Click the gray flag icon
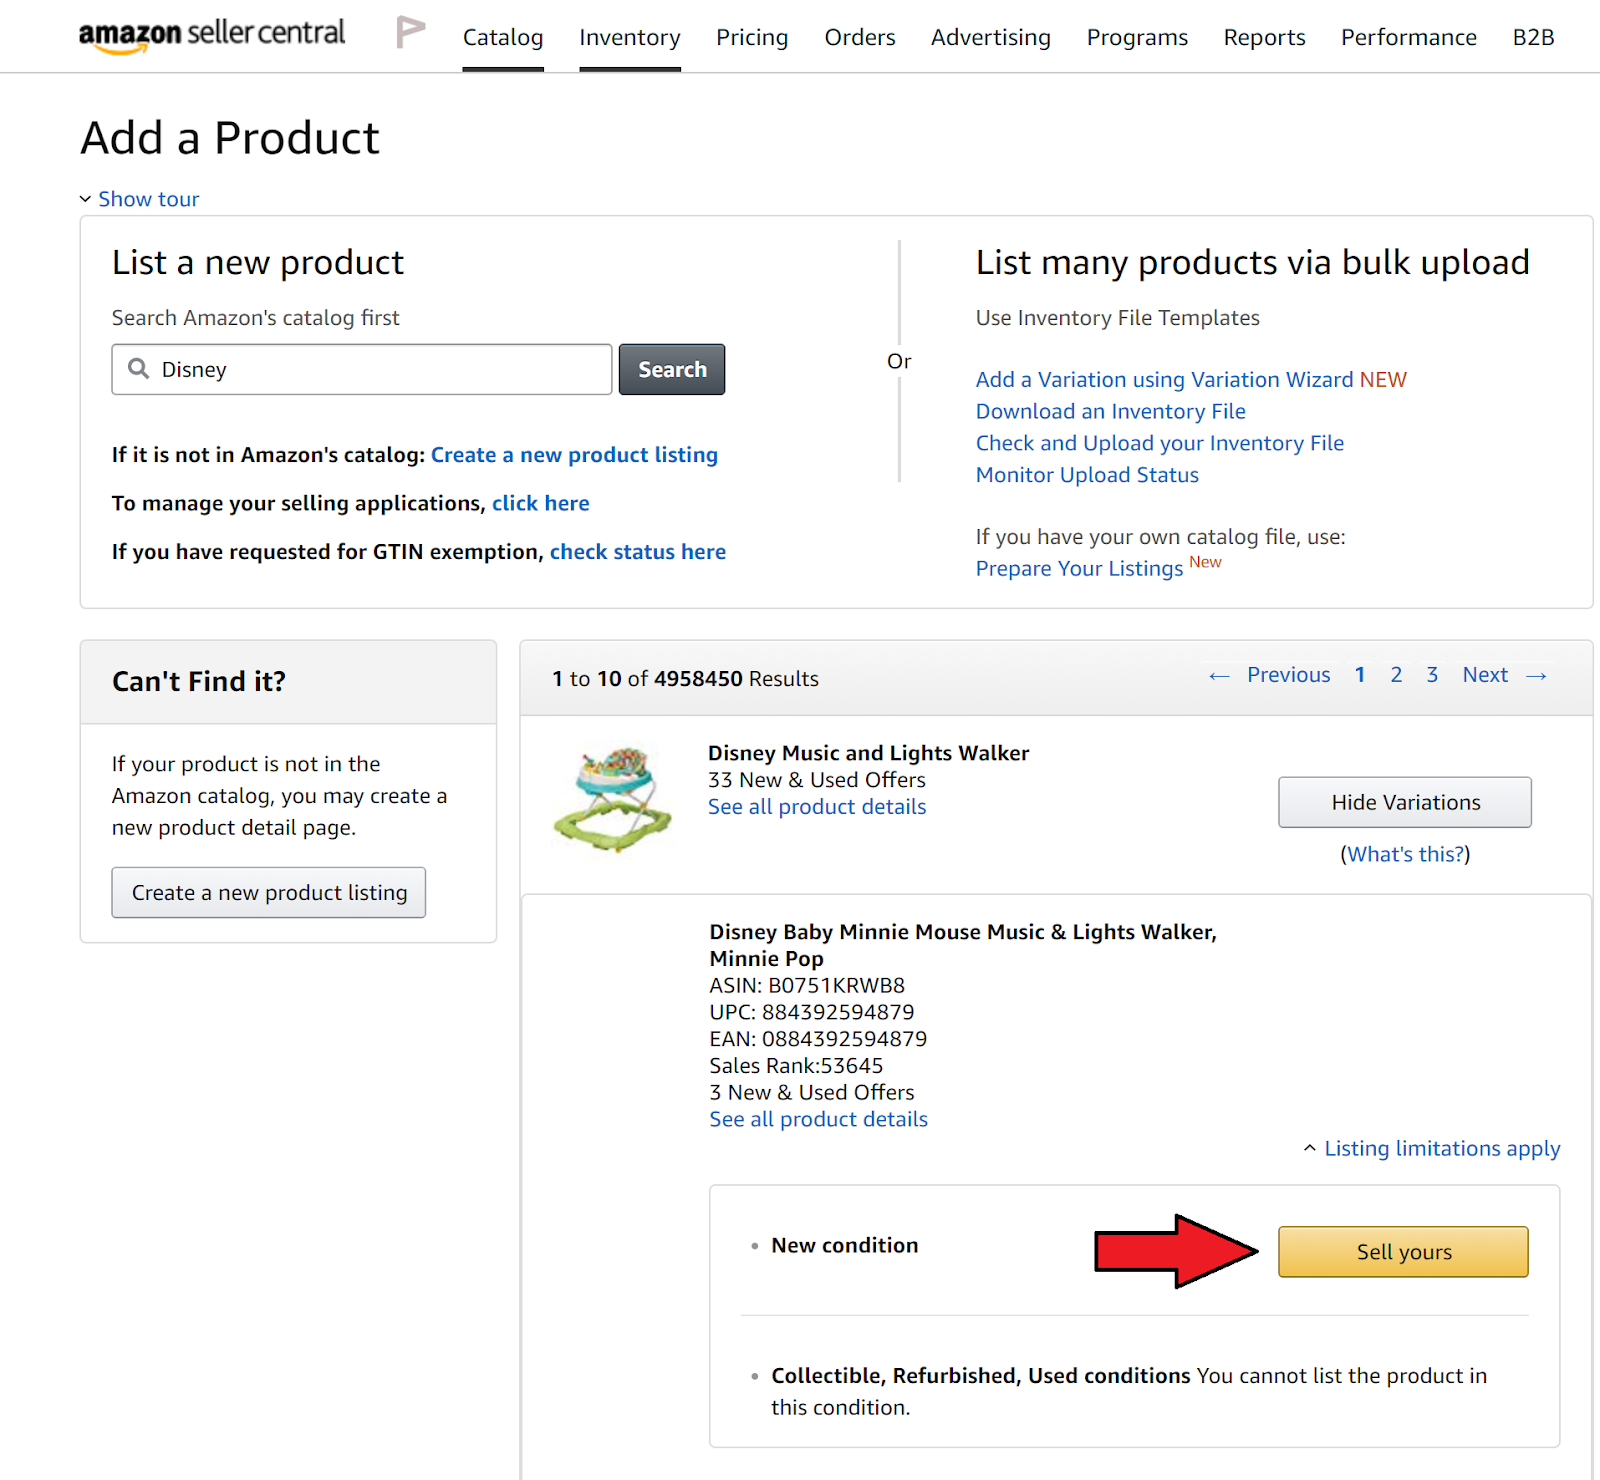 (x=409, y=33)
